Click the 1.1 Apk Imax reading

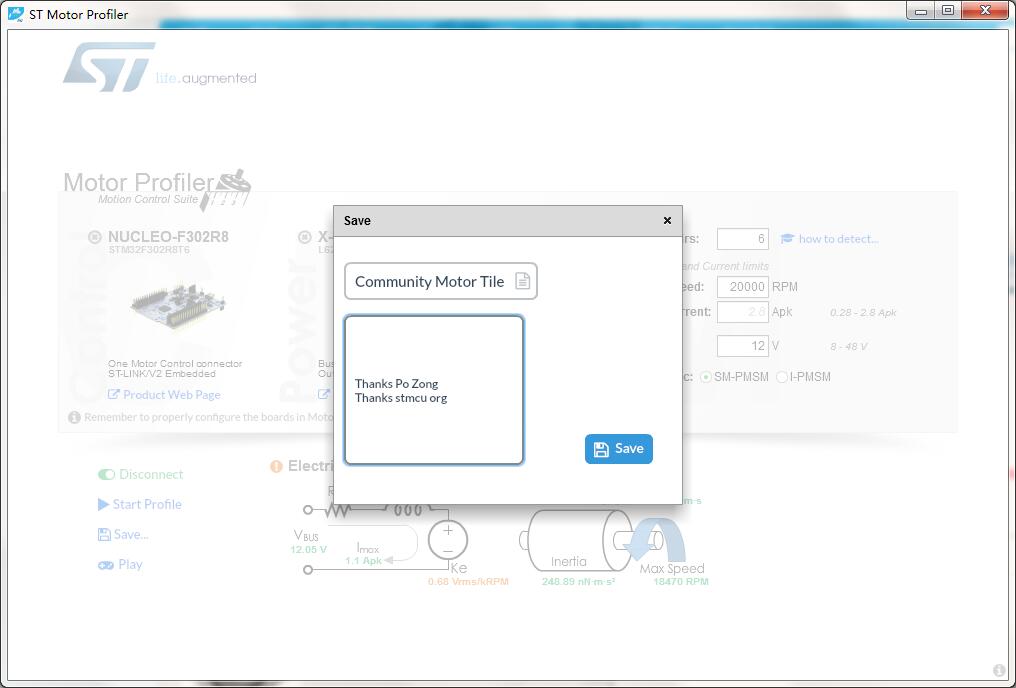(x=364, y=561)
